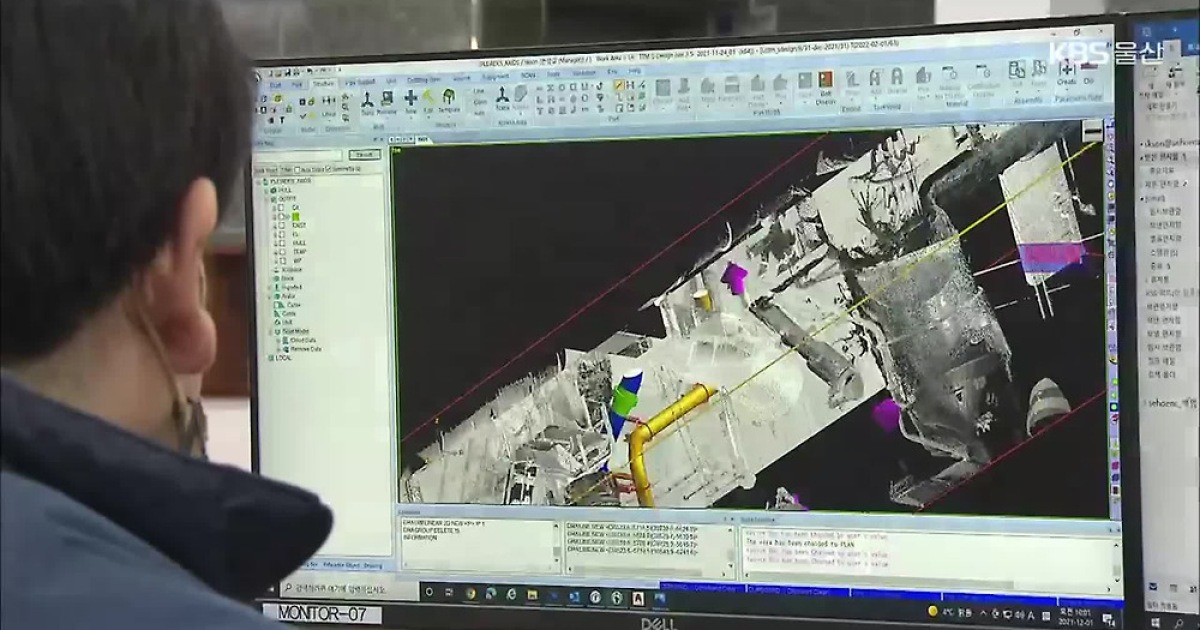
Task: Click the Certification Display icon in Material group
Action: point(983,72)
